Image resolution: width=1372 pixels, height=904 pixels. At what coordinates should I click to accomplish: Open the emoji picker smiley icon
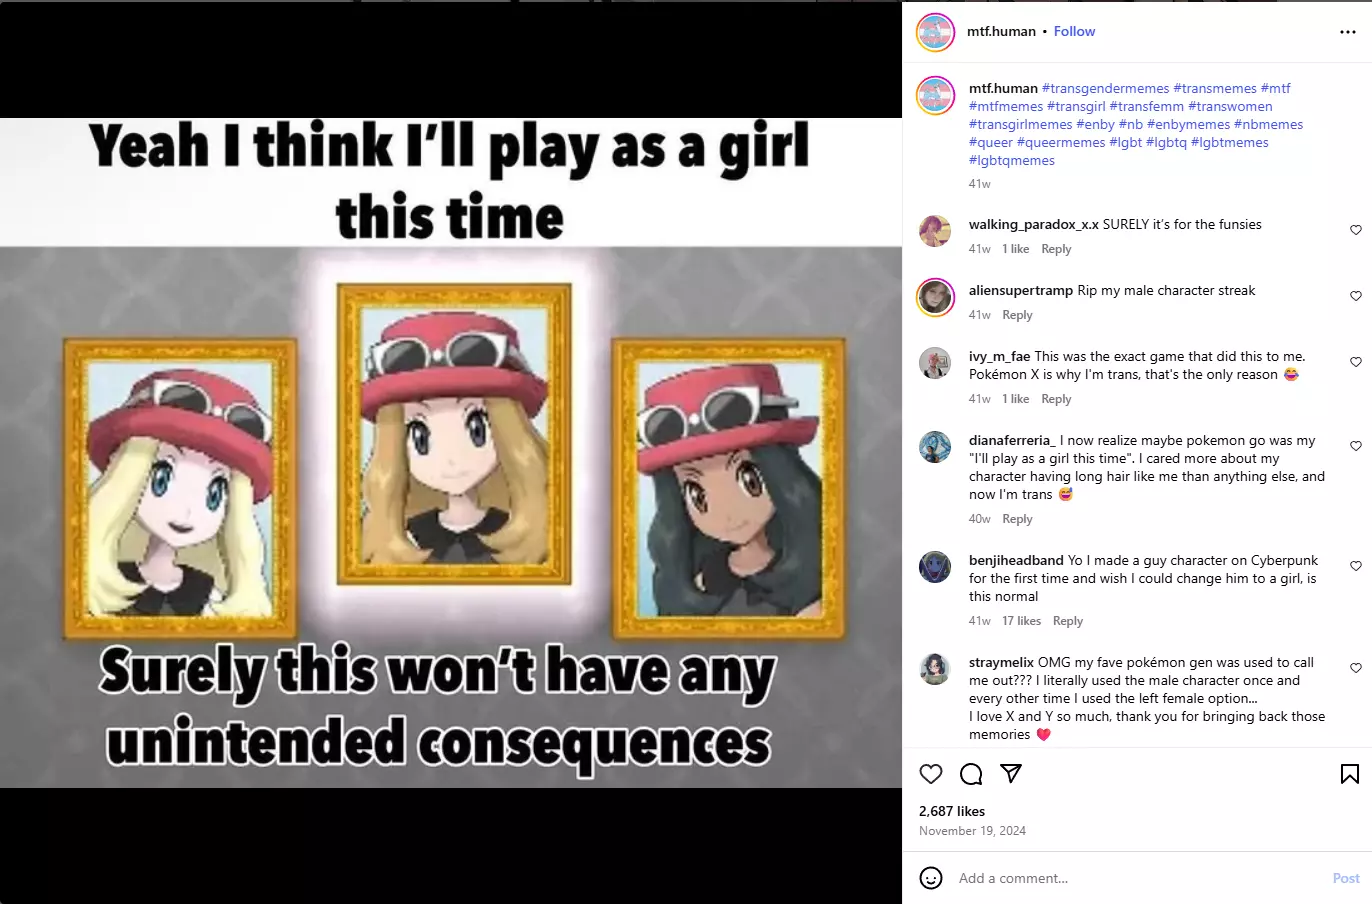(931, 878)
